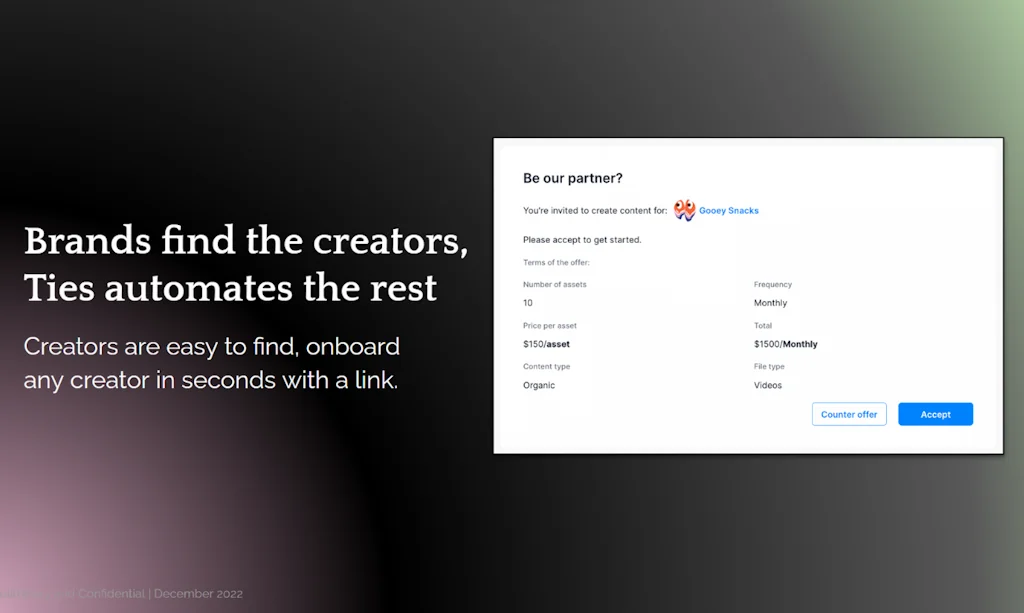
Task: Click the Content type field label
Action: tap(546, 366)
